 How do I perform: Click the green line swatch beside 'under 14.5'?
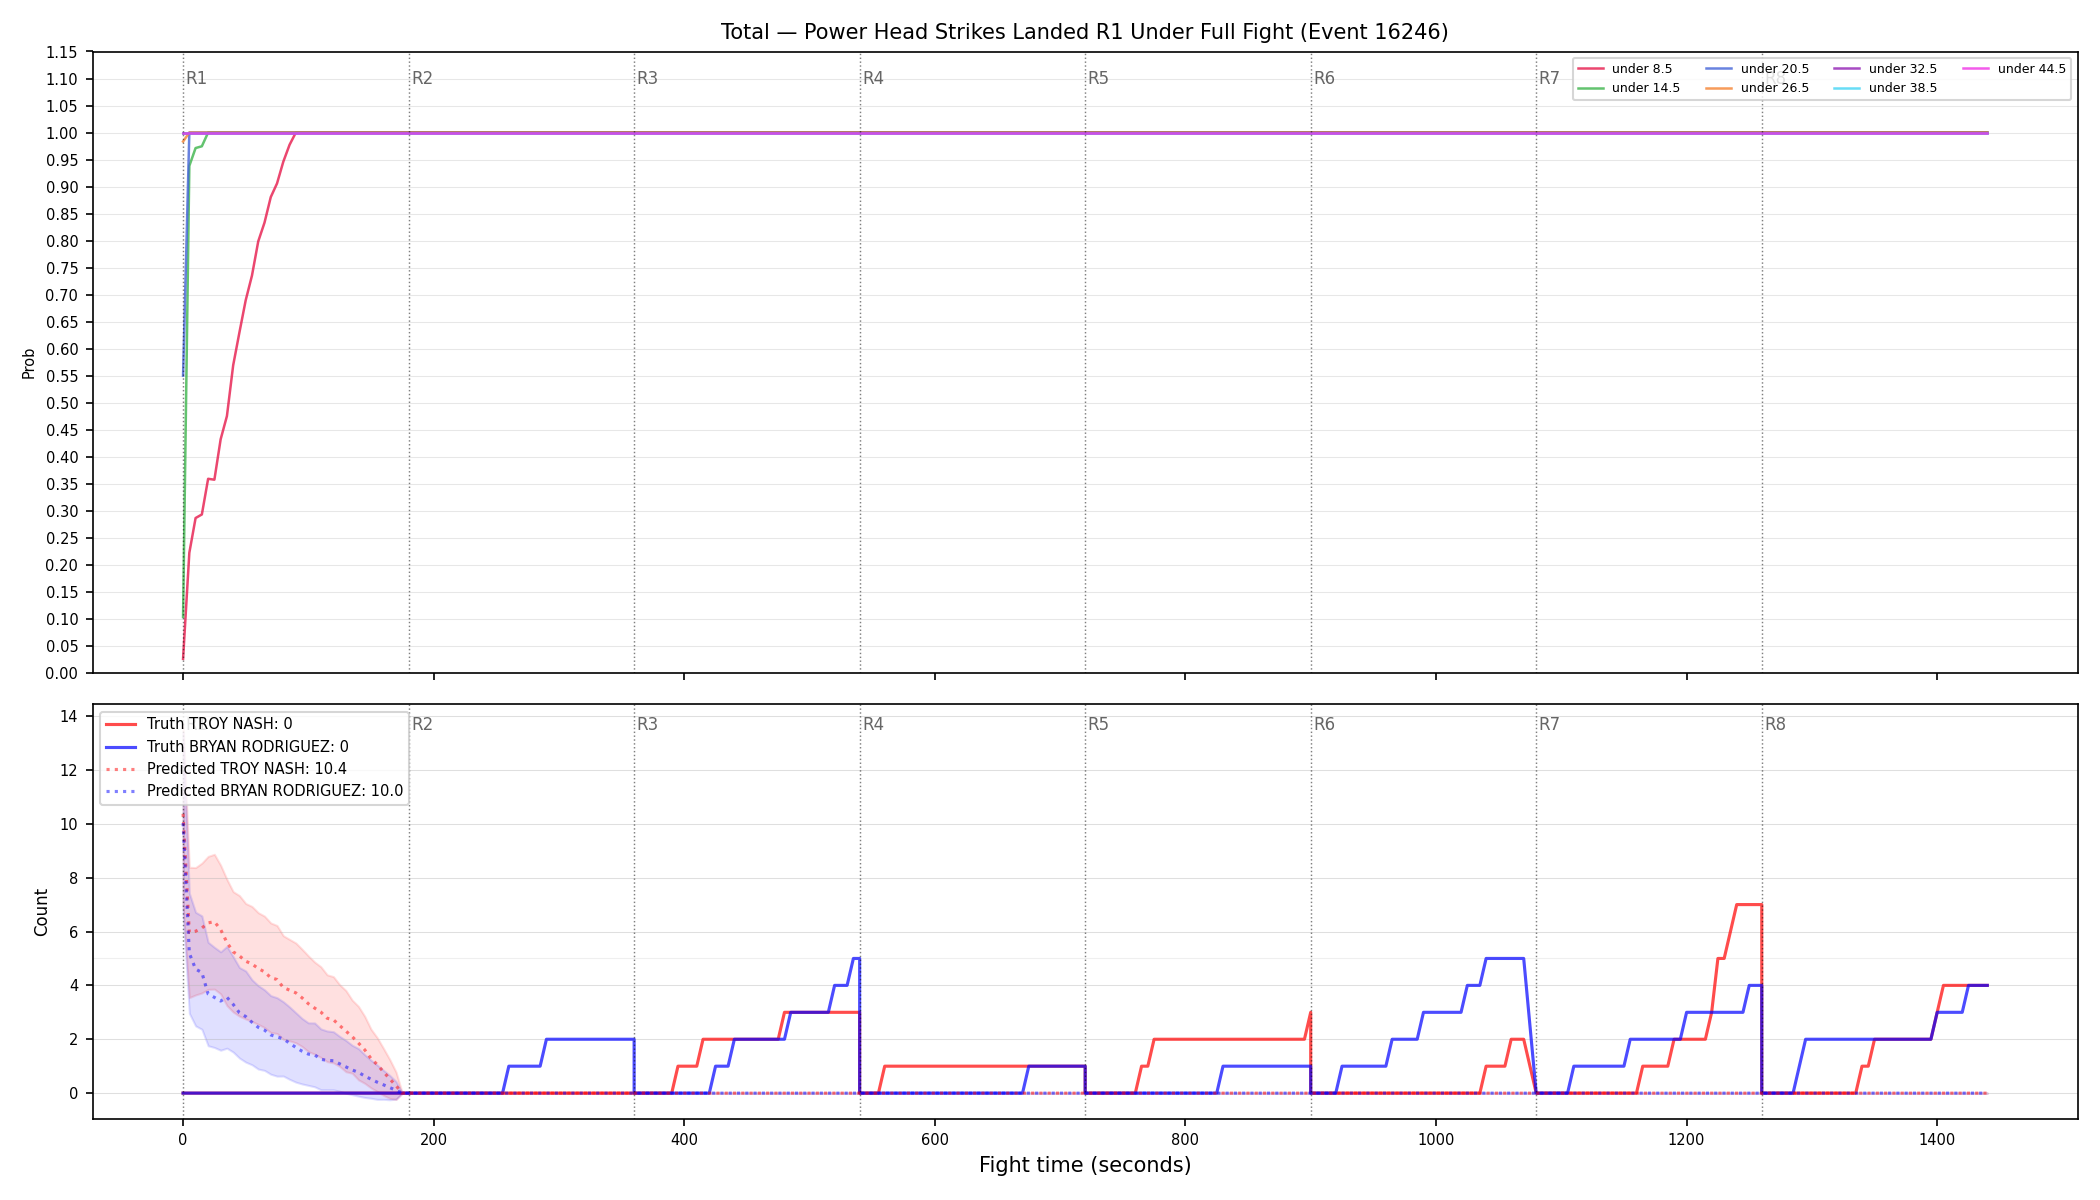[1590, 88]
